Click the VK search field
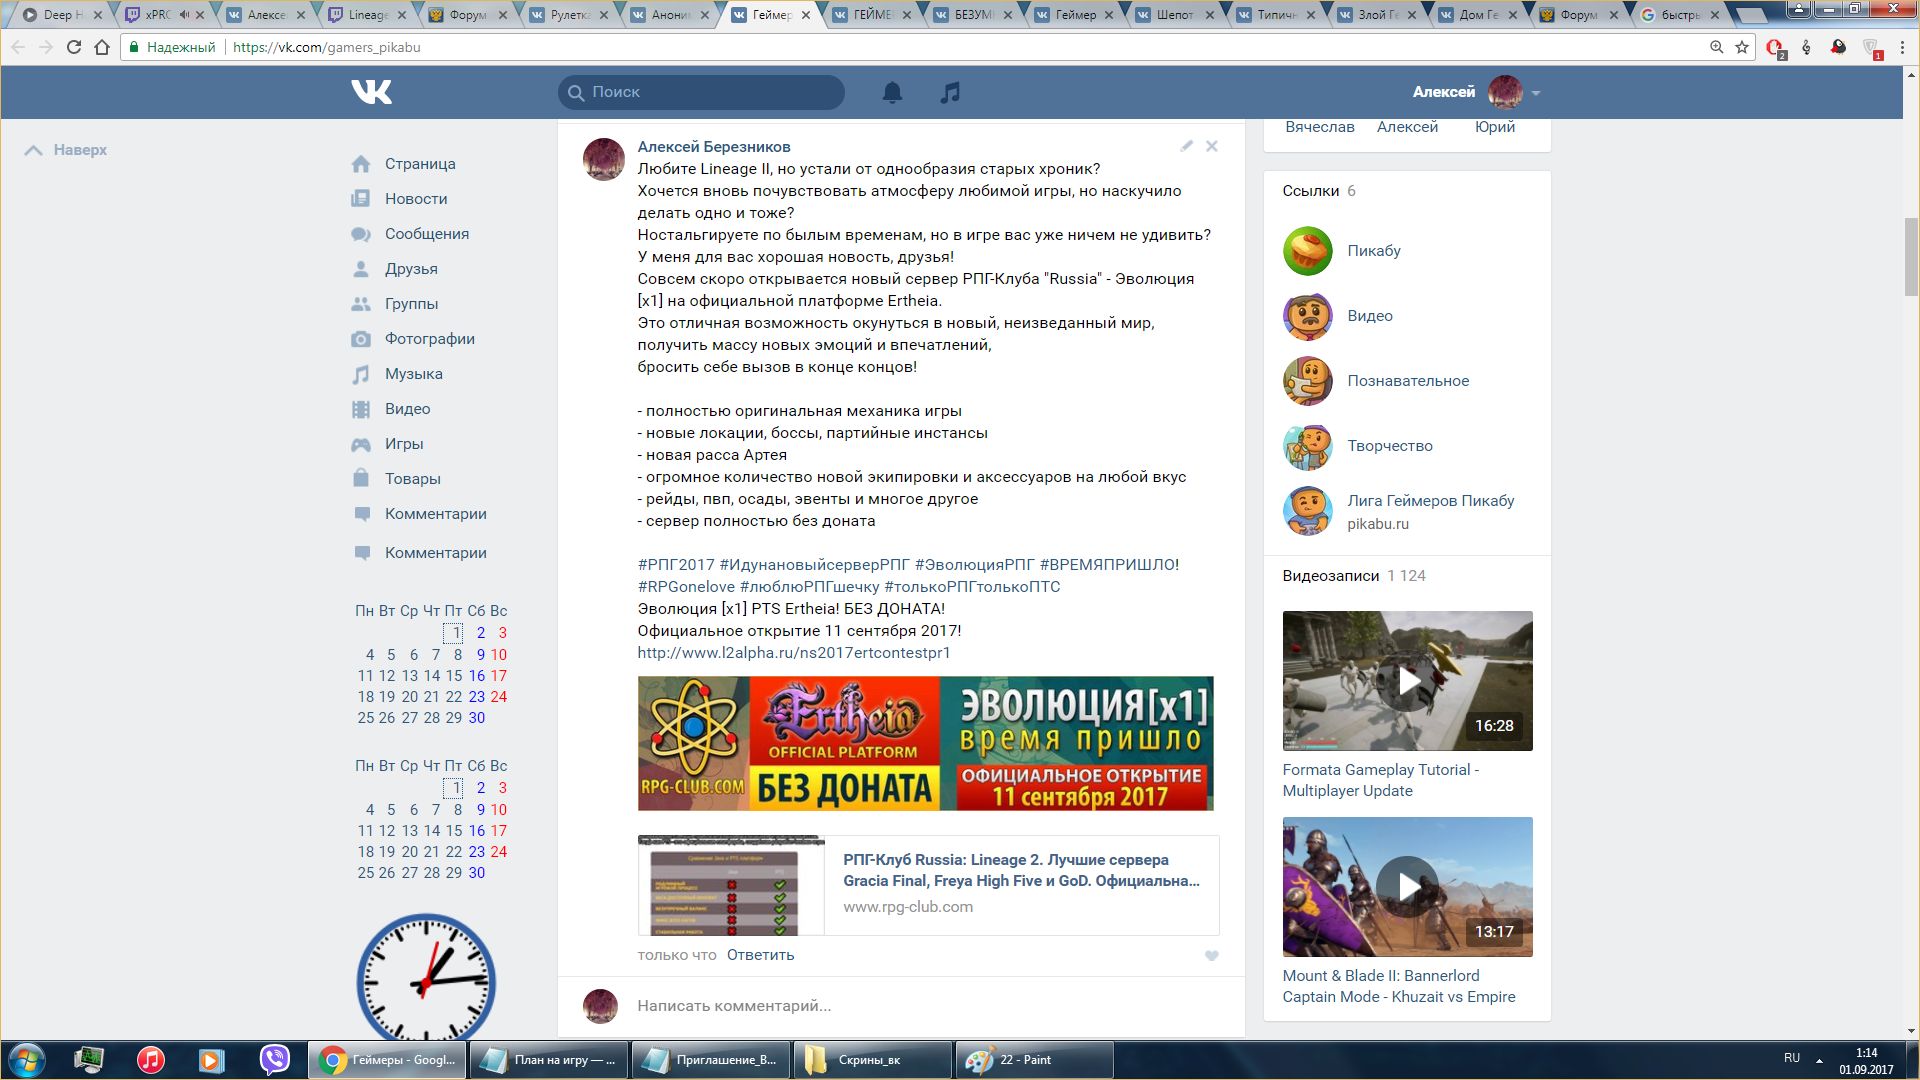The height and width of the screenshot is (1080, 1920). (701, 92)
